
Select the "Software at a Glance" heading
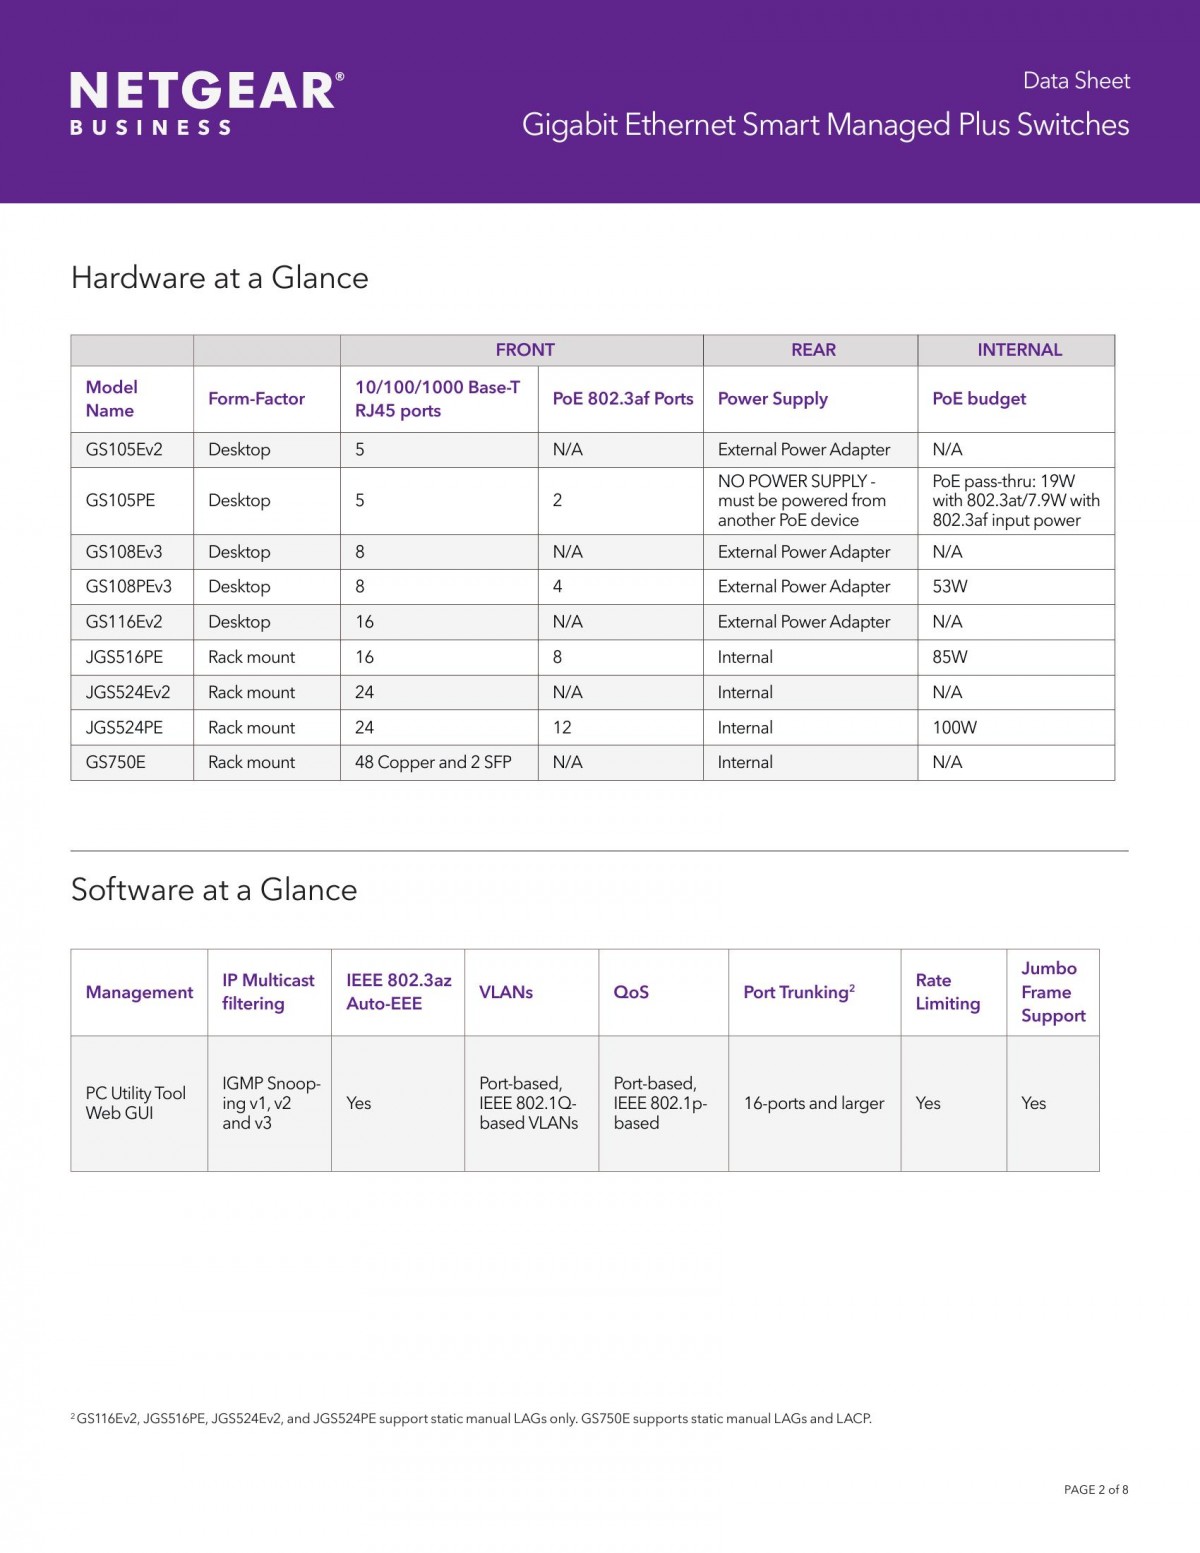pos(214,889)
